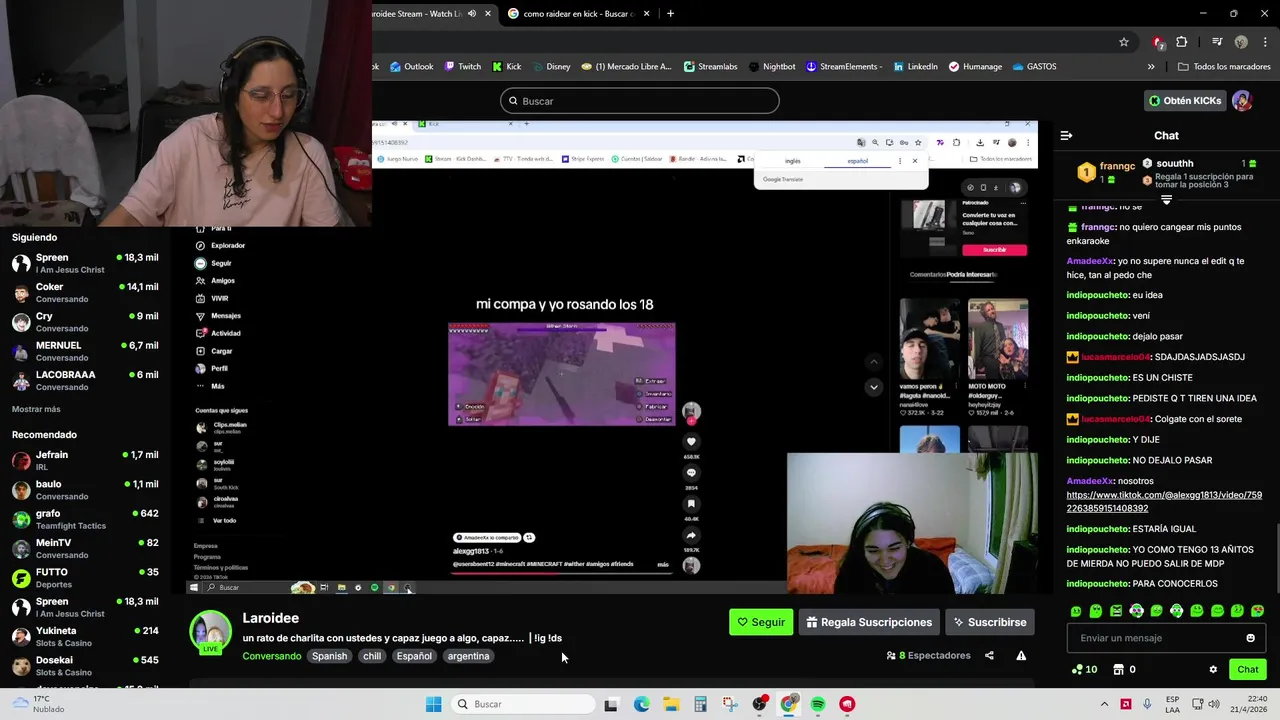Screen dimensions: 1280x720
Task: Open the emoji picker in message box
Action: point(1250,638)
